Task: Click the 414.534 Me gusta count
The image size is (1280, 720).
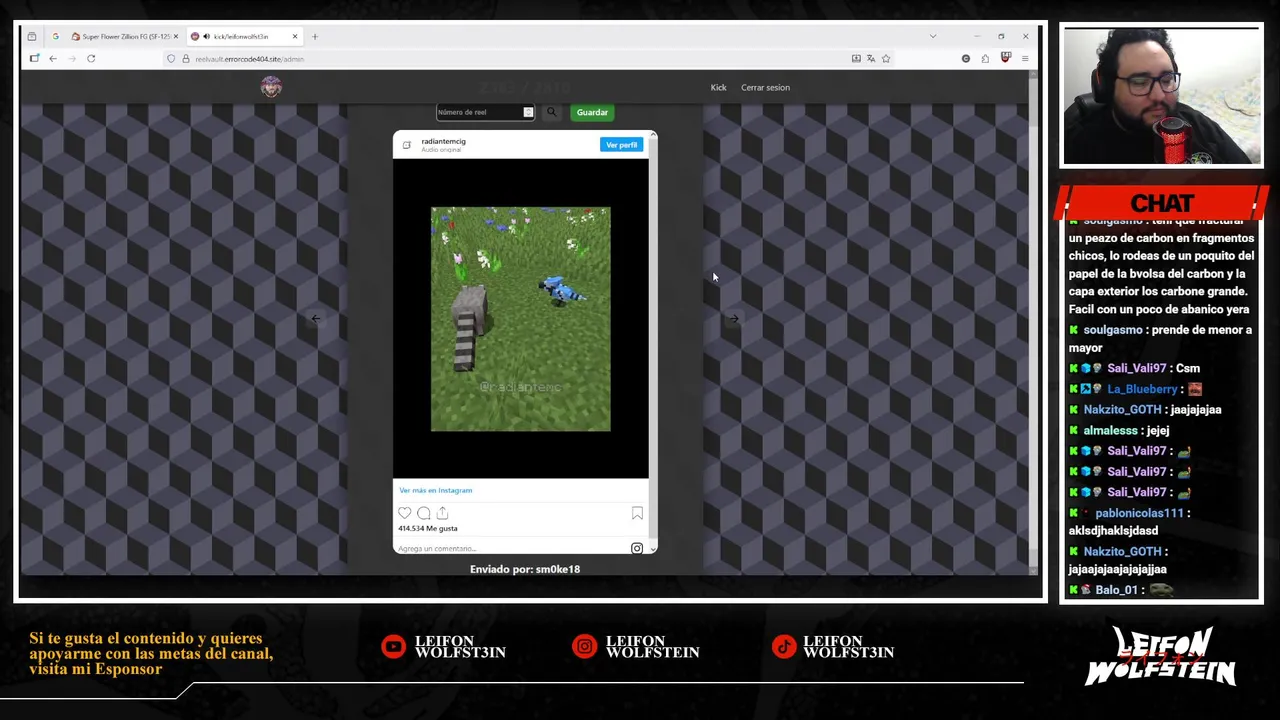Action: 427,528
